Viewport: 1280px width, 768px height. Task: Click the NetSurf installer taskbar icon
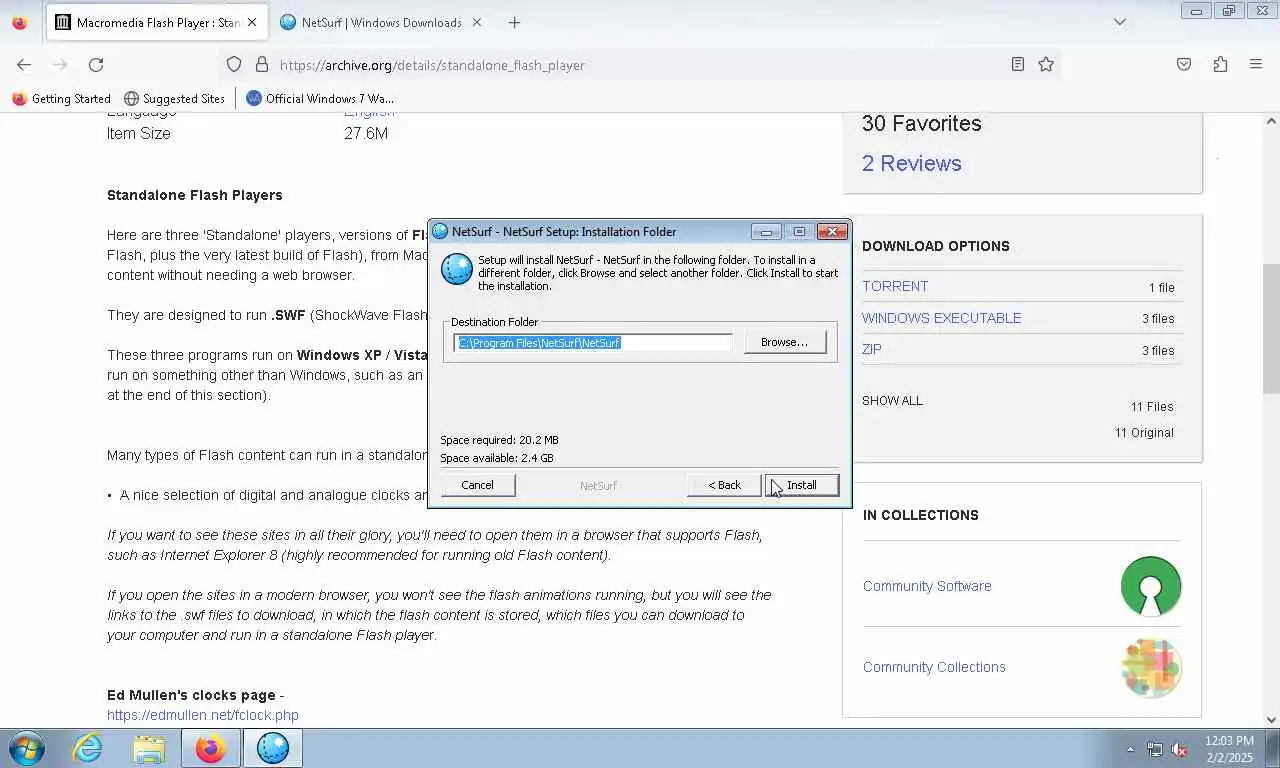(x=272, y=748)
